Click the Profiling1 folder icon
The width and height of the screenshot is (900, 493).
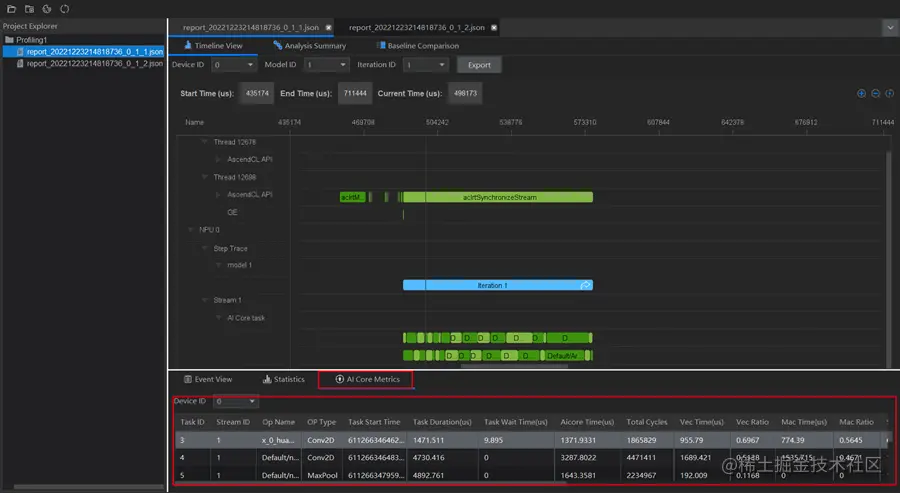click(x=9, y=40)
